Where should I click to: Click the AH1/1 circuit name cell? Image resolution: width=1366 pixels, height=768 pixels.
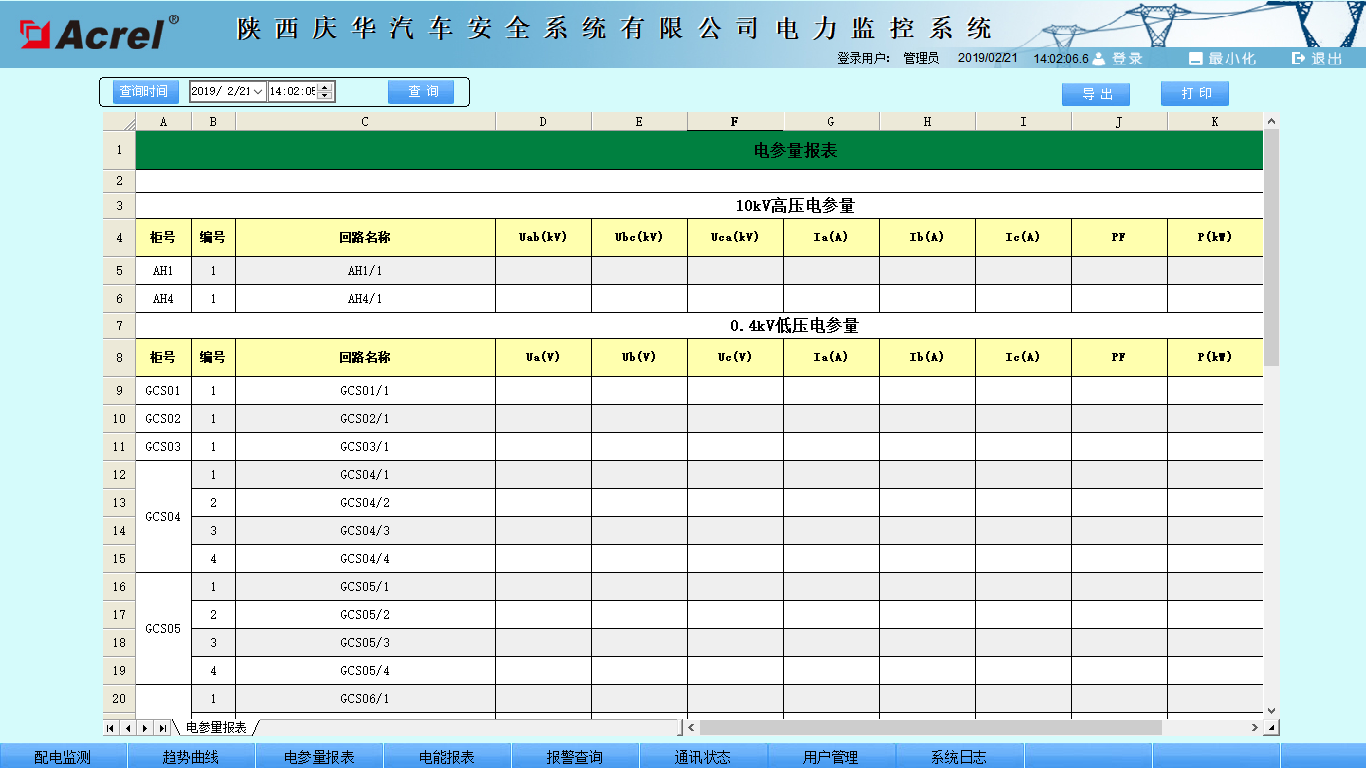tap(365, 271)
